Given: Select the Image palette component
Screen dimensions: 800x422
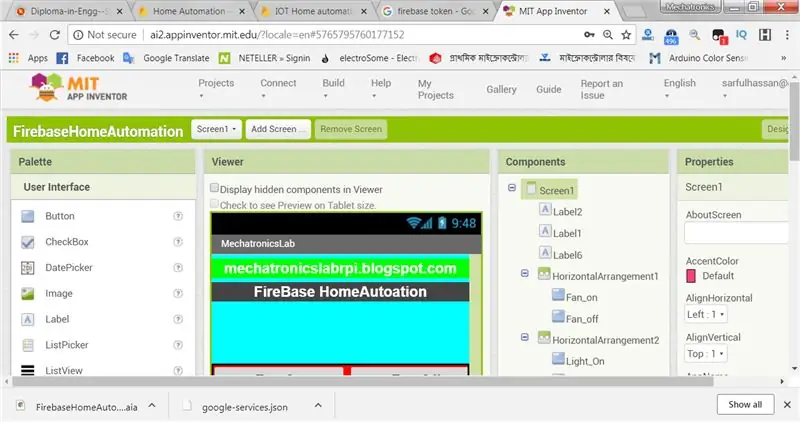Looking at the screenshot, I should [58, 293].
